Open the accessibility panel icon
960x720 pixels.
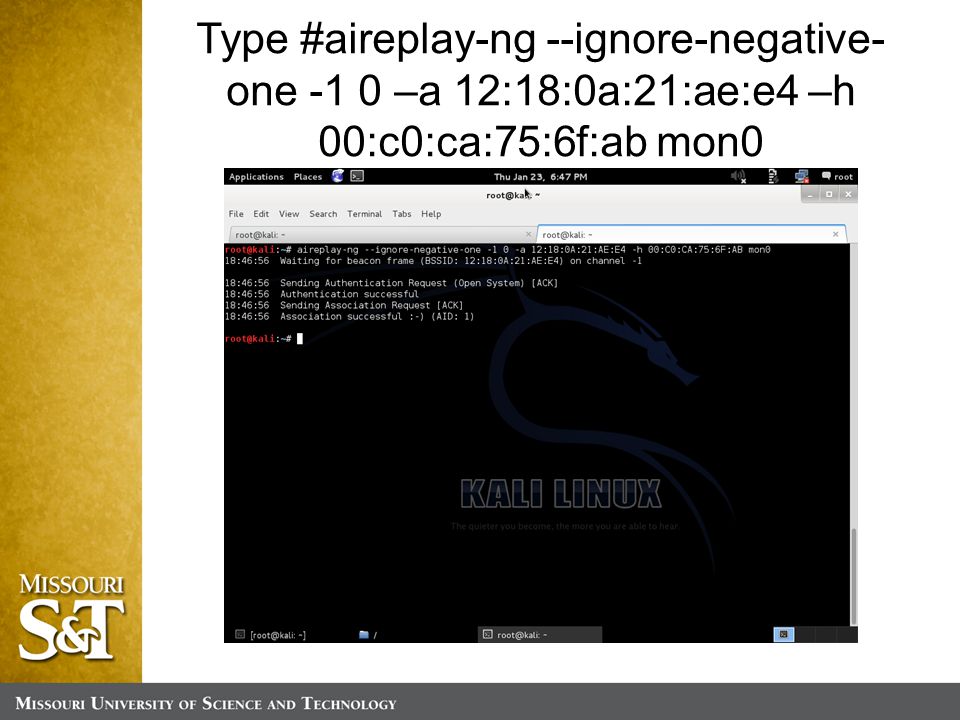coord(773,176)
